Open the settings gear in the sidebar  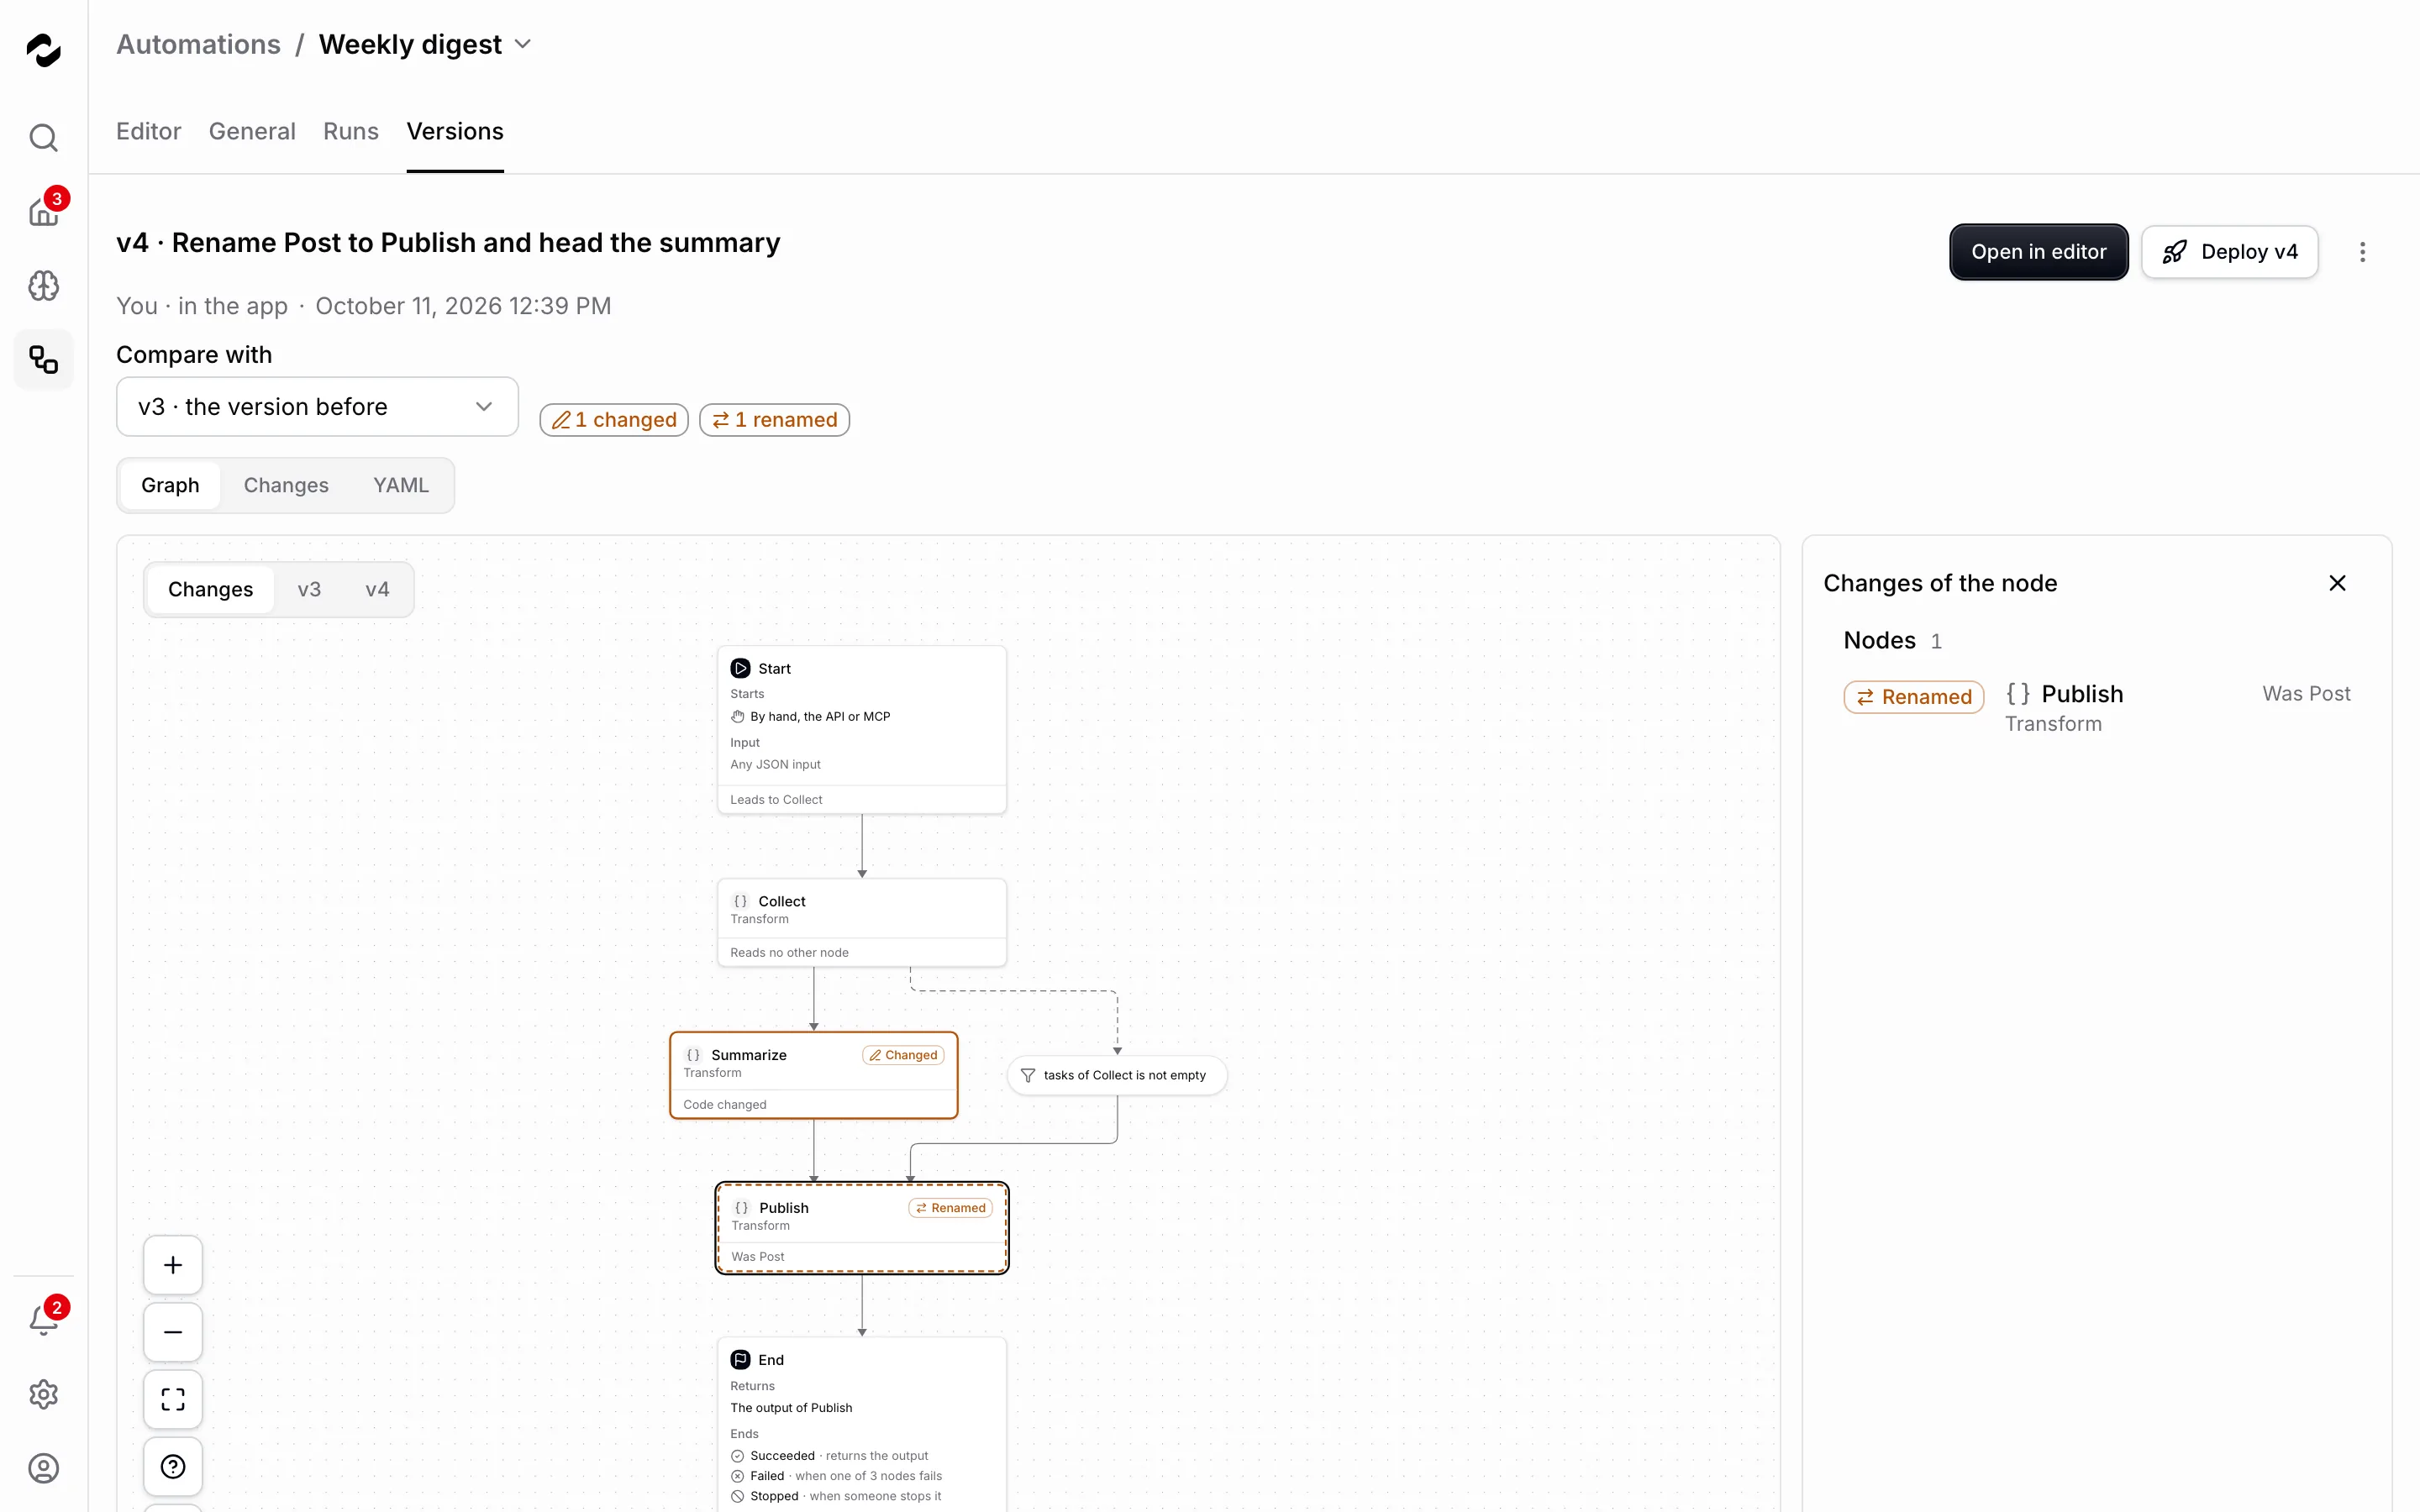(43, 1394)
